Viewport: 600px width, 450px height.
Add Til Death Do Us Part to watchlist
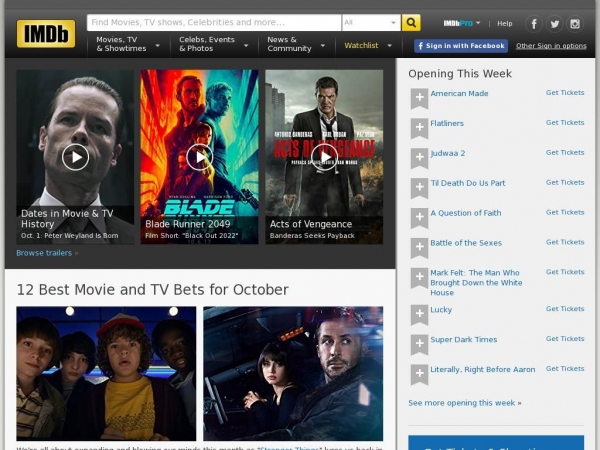419,188
